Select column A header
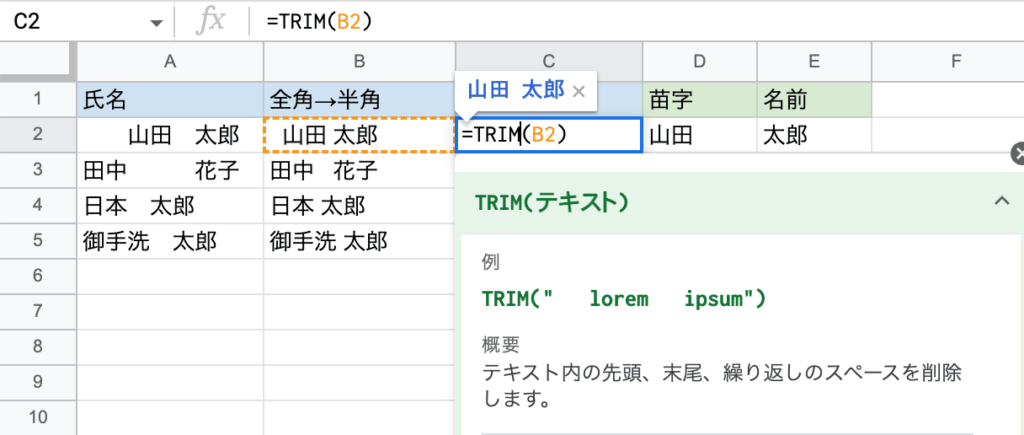Screen dimensions: 1024x435 [170, 62]
